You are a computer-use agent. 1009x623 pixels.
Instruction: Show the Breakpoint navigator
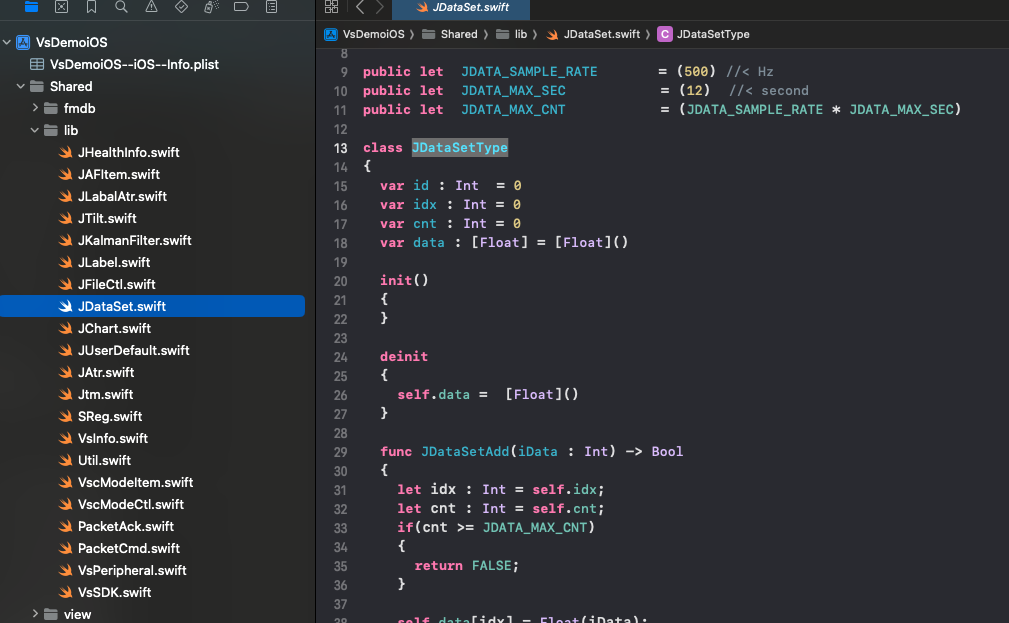click(241, 7)
